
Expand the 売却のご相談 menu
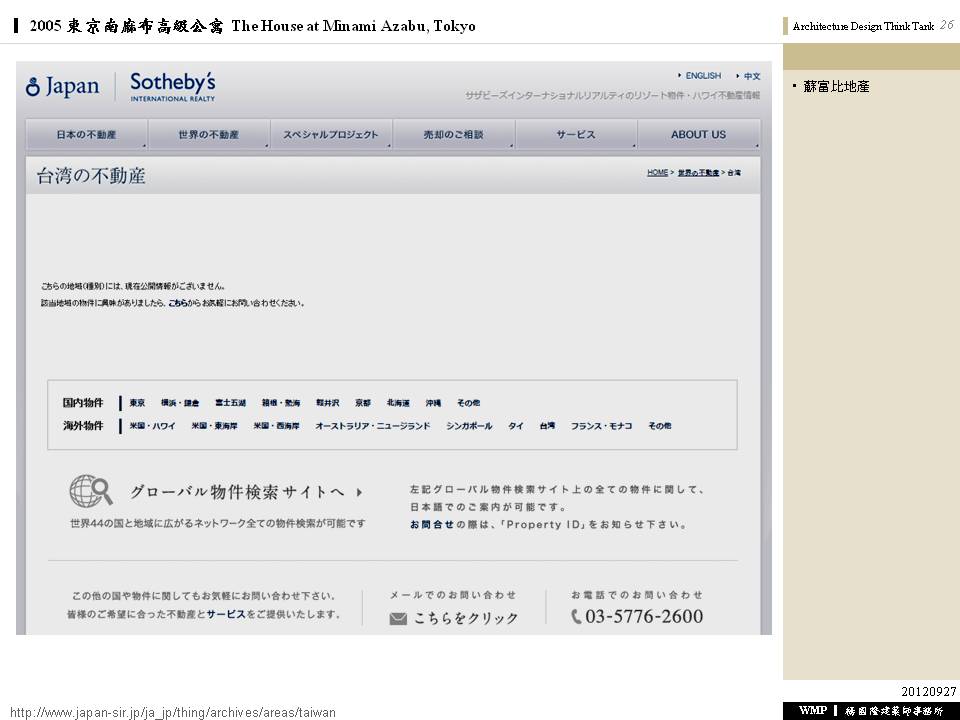(453, 135)
